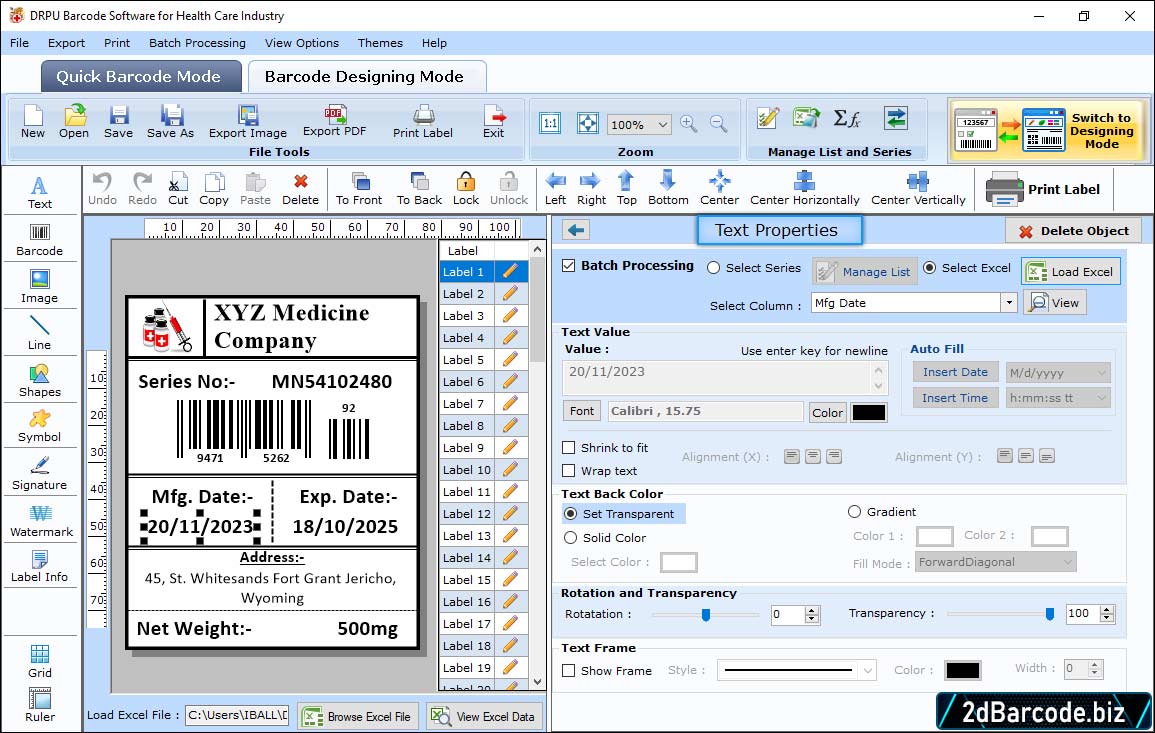Open the Batch Processing menu
Screen dimensions: 1155x733
[x=197, y=43]
